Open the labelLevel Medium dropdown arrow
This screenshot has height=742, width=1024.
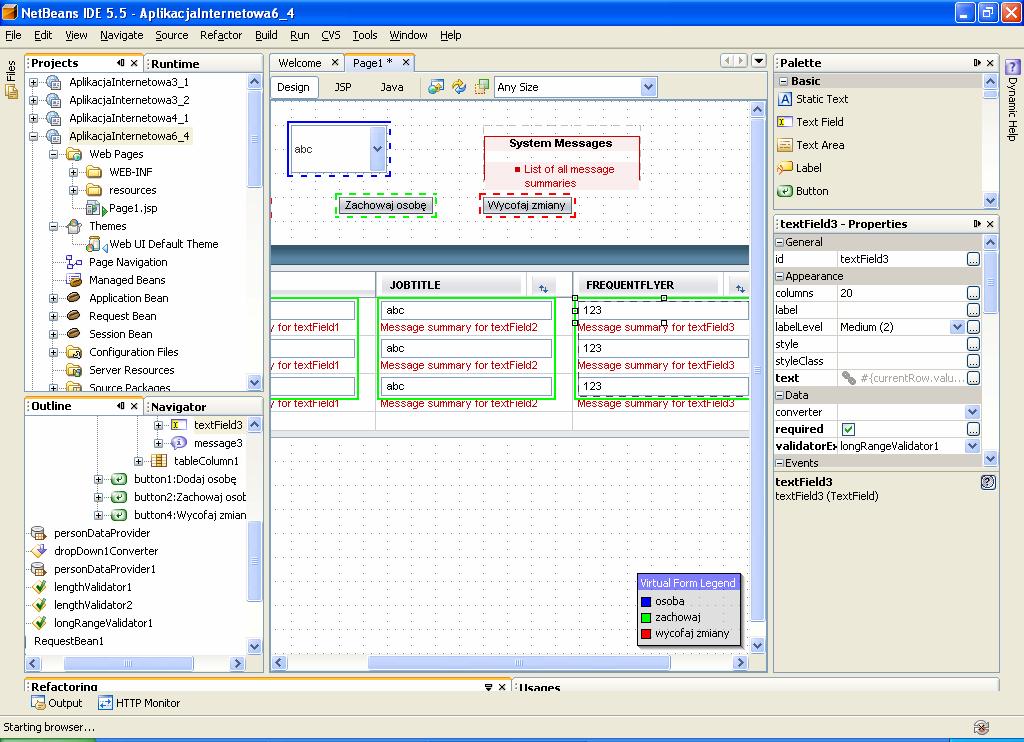point(957,327)
